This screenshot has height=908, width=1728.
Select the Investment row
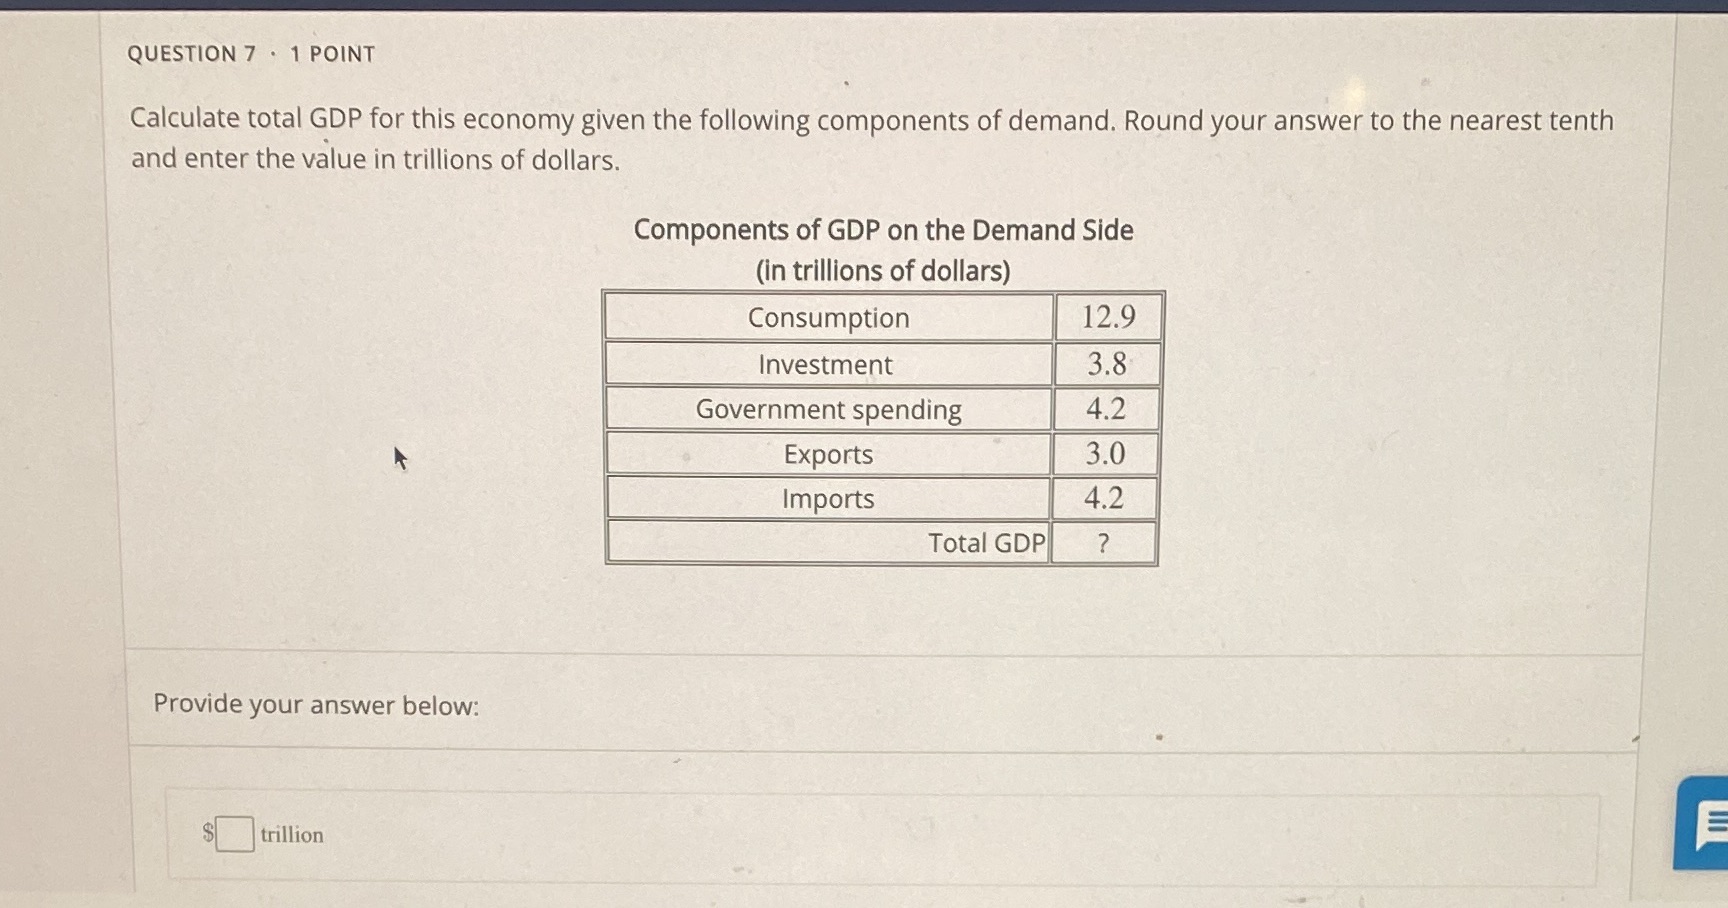point(826,364)
